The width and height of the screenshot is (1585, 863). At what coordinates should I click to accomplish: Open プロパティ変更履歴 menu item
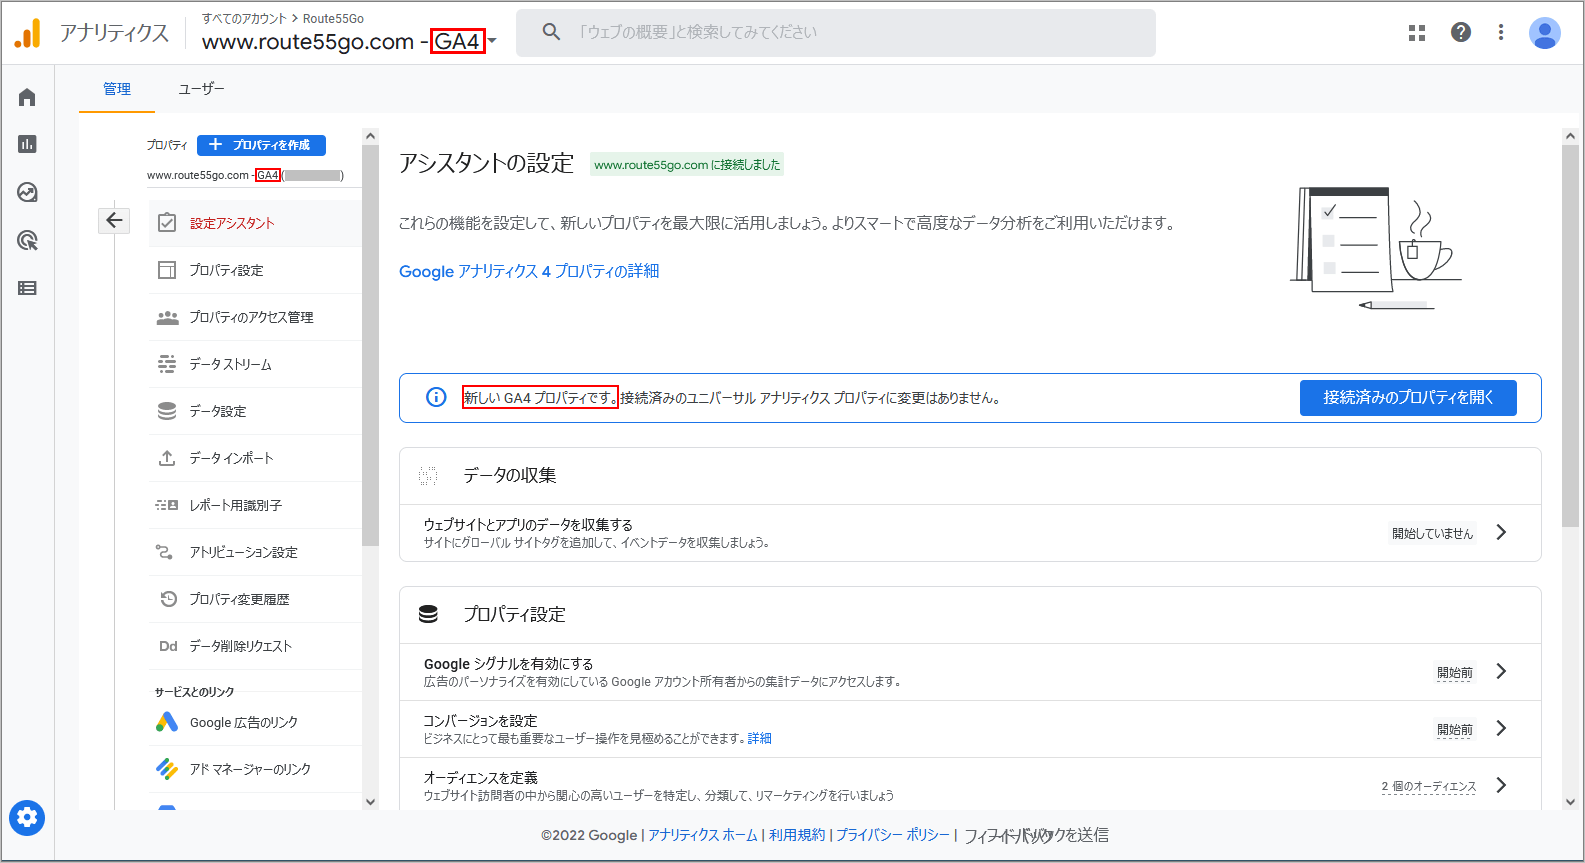pyautogui.click(x=255, y=599)
